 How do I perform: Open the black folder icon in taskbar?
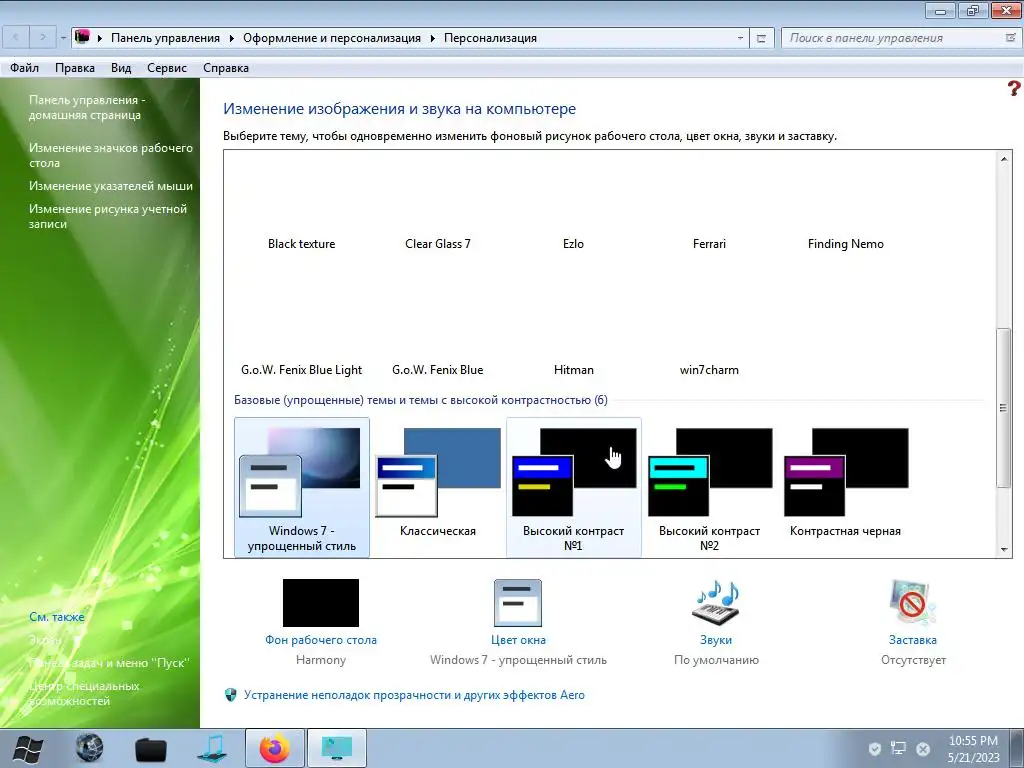[x=151, y=749]
